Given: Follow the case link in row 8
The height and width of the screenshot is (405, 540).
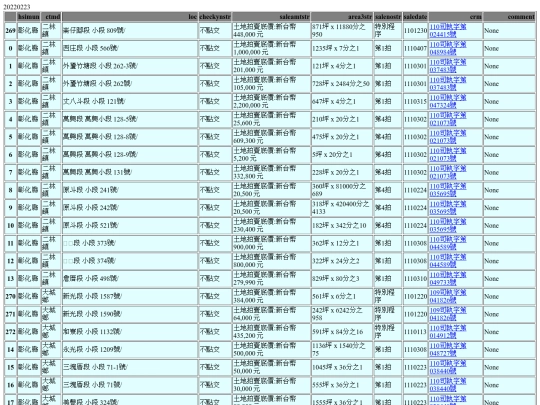Looking at the screenshot, I should [x=447, y=190].
